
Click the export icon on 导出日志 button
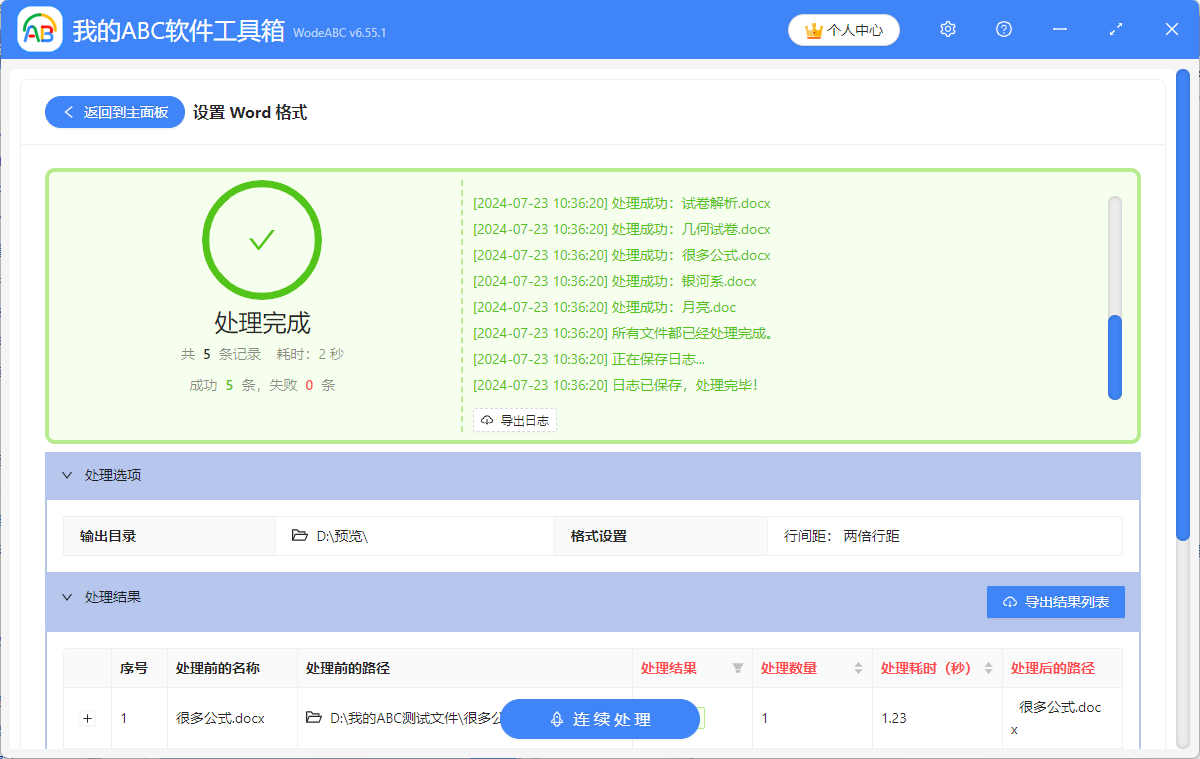click(x=485, y=420)
